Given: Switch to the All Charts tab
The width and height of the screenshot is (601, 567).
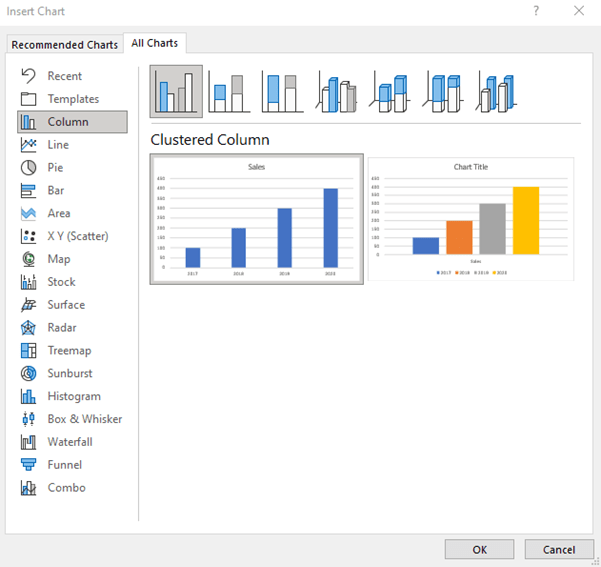Looking at the screenshot, I should 156,43.
